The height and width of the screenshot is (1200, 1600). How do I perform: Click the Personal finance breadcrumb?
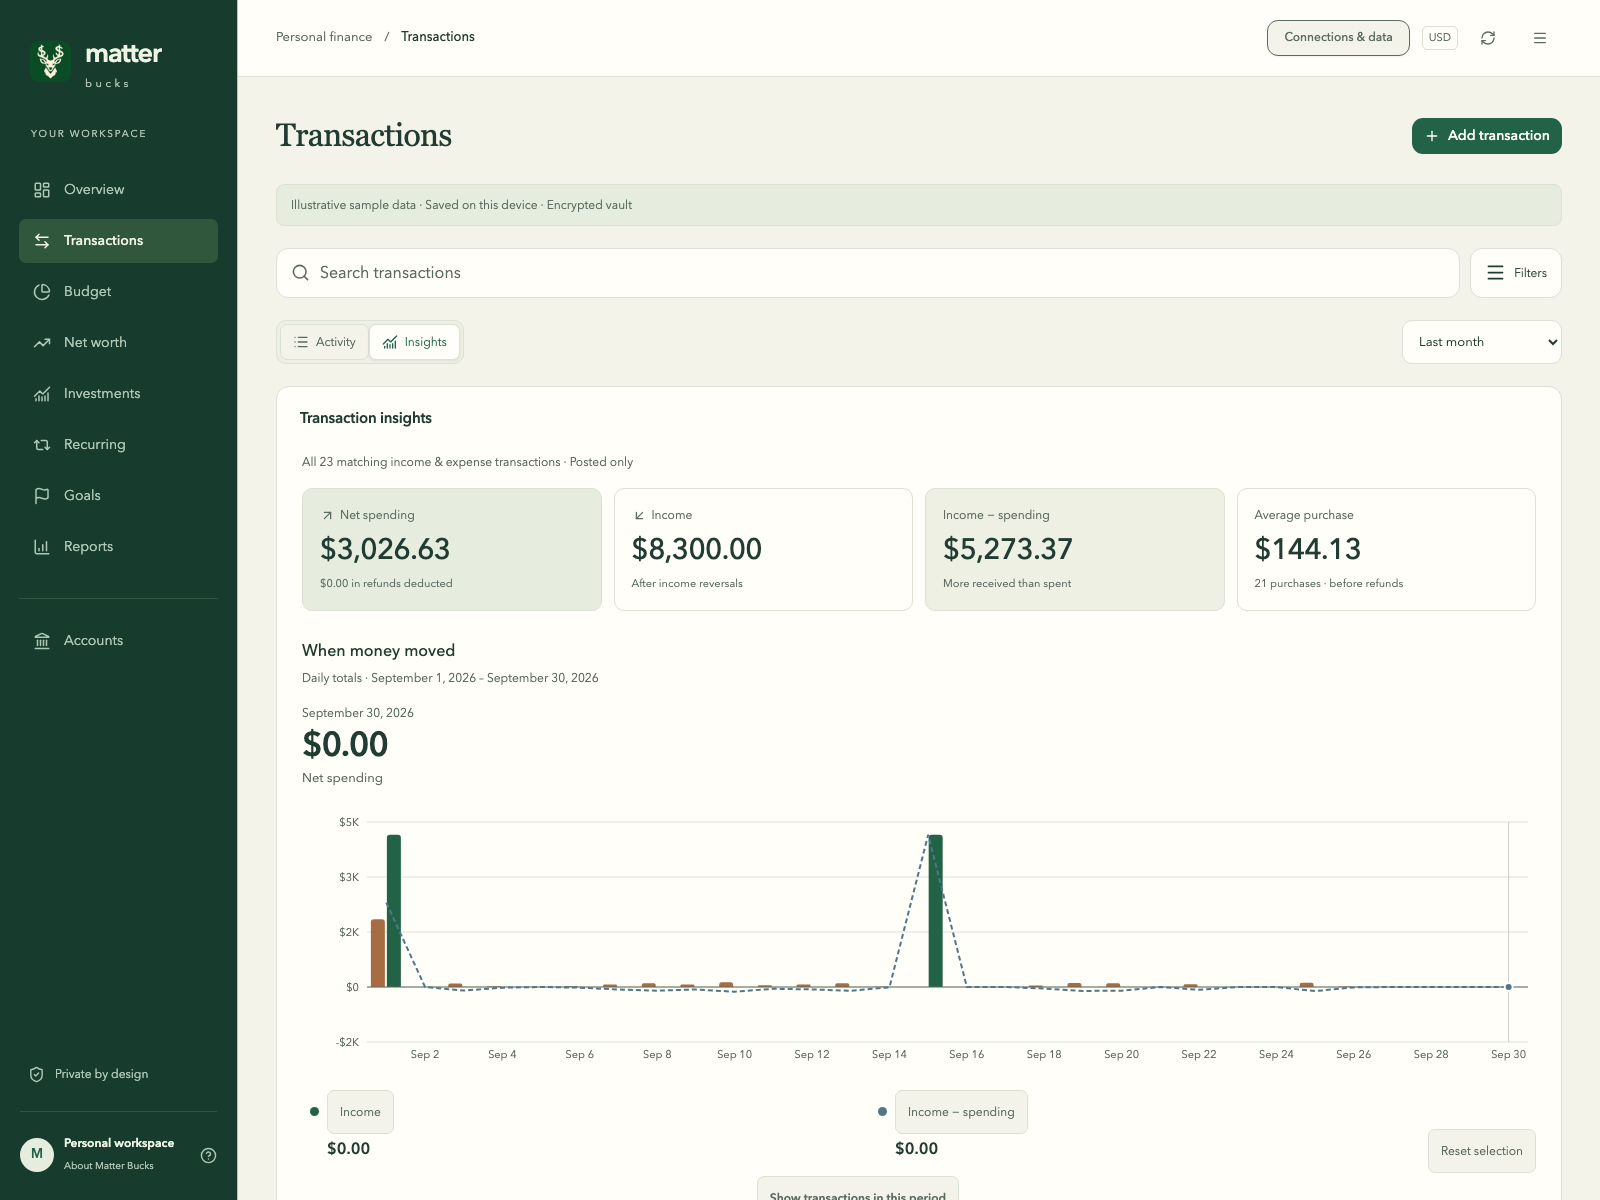pyautogui.click(x=324, y=37)
